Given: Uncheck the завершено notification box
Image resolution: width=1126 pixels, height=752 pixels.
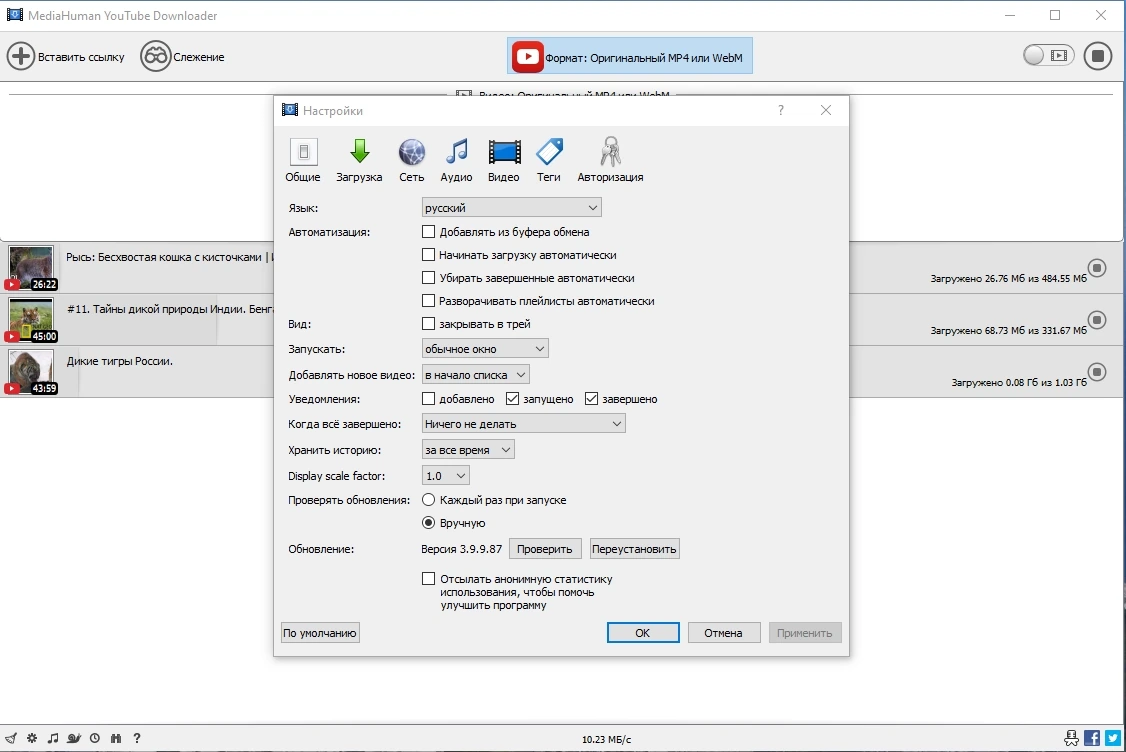Looking at the screenshot, I should click(591, 398).
